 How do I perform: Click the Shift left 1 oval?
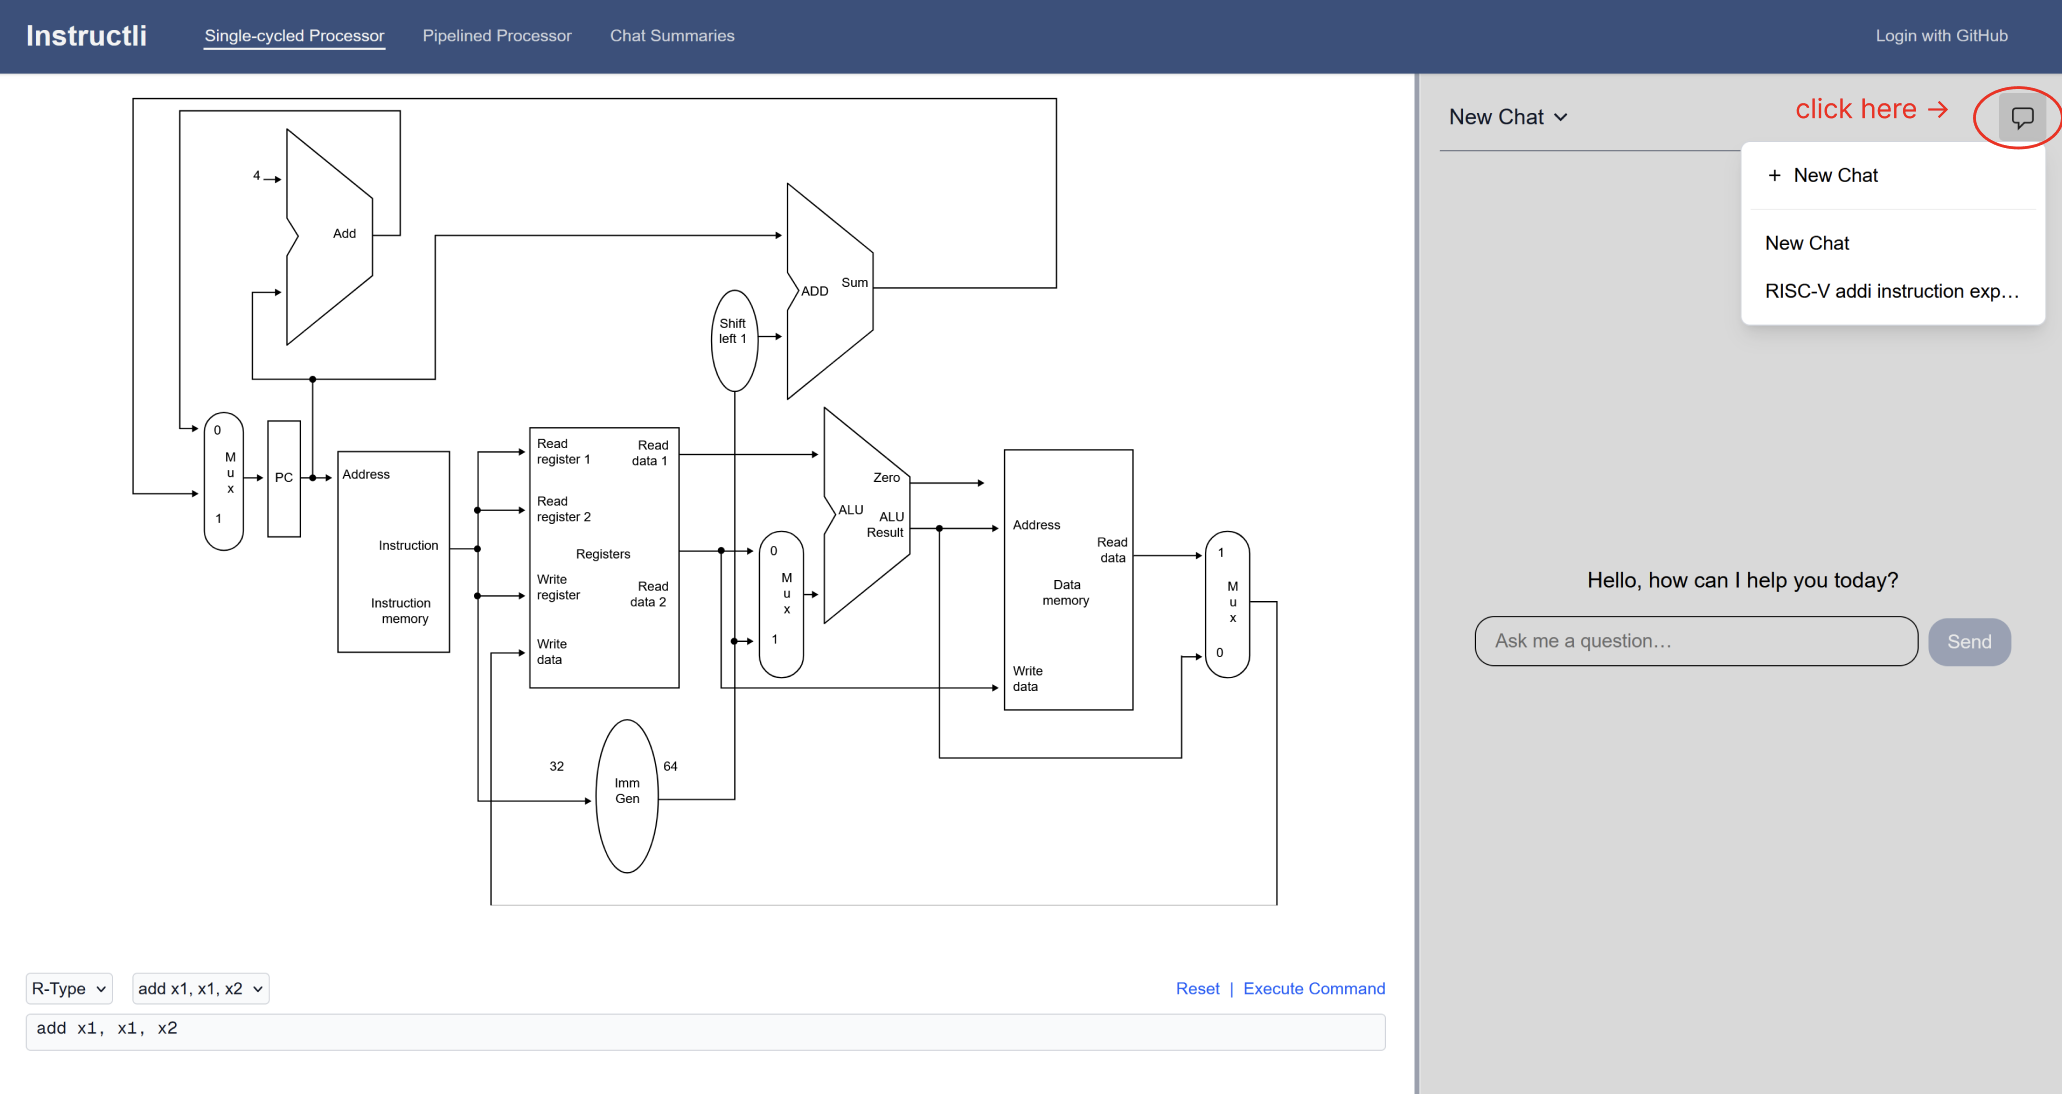(x=734, y=340)
